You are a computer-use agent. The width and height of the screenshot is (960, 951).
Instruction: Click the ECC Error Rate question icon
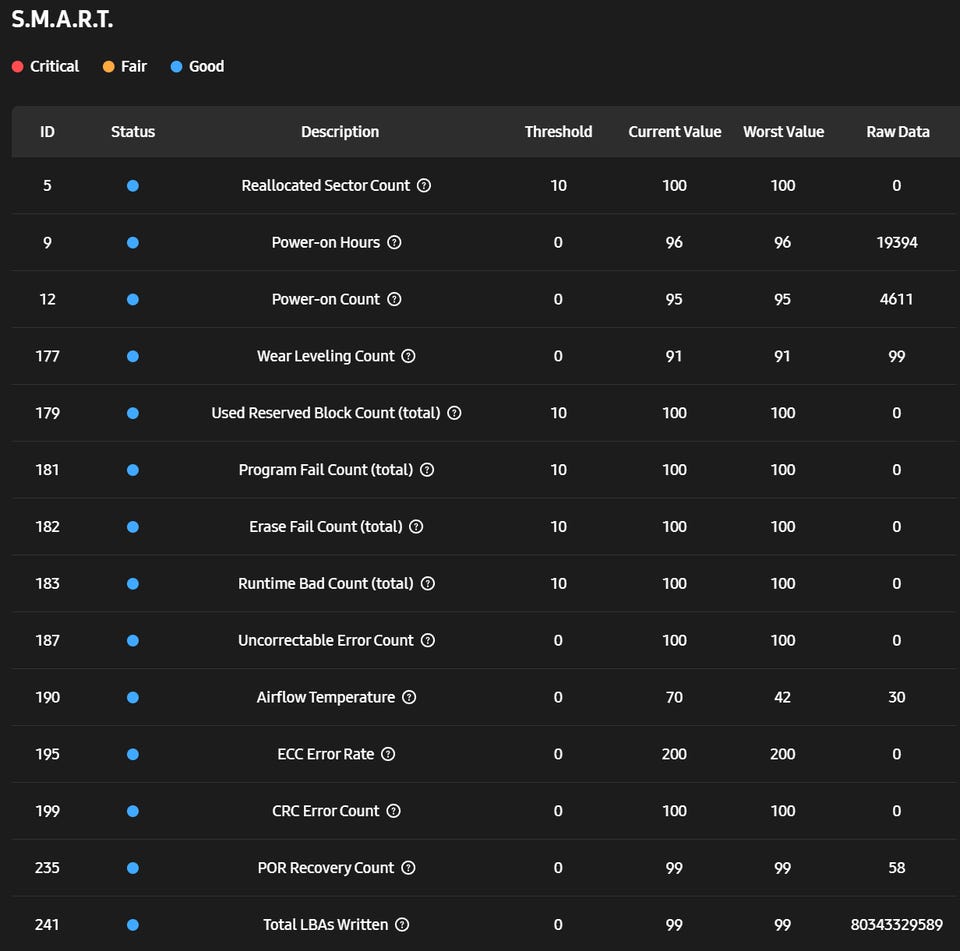[388, 754]
